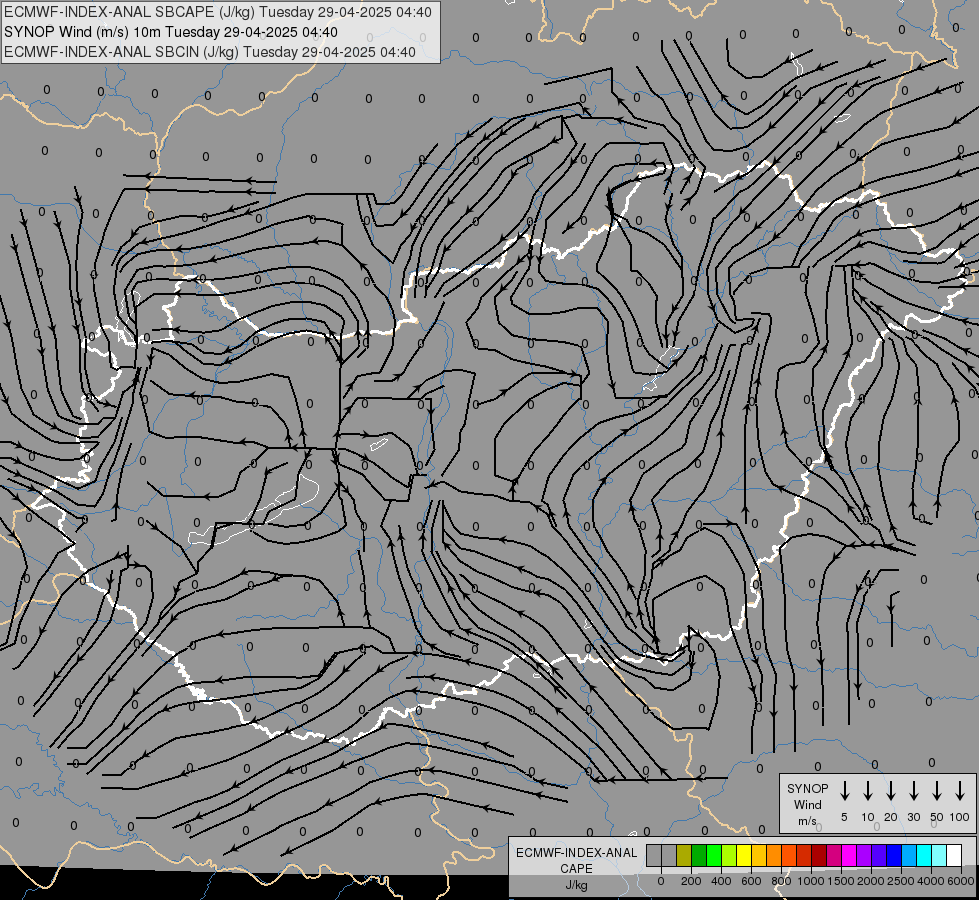Click the 'CAPE' word in the color legend
The height and width of the screenshot is (900, 979).
[576, 868]
